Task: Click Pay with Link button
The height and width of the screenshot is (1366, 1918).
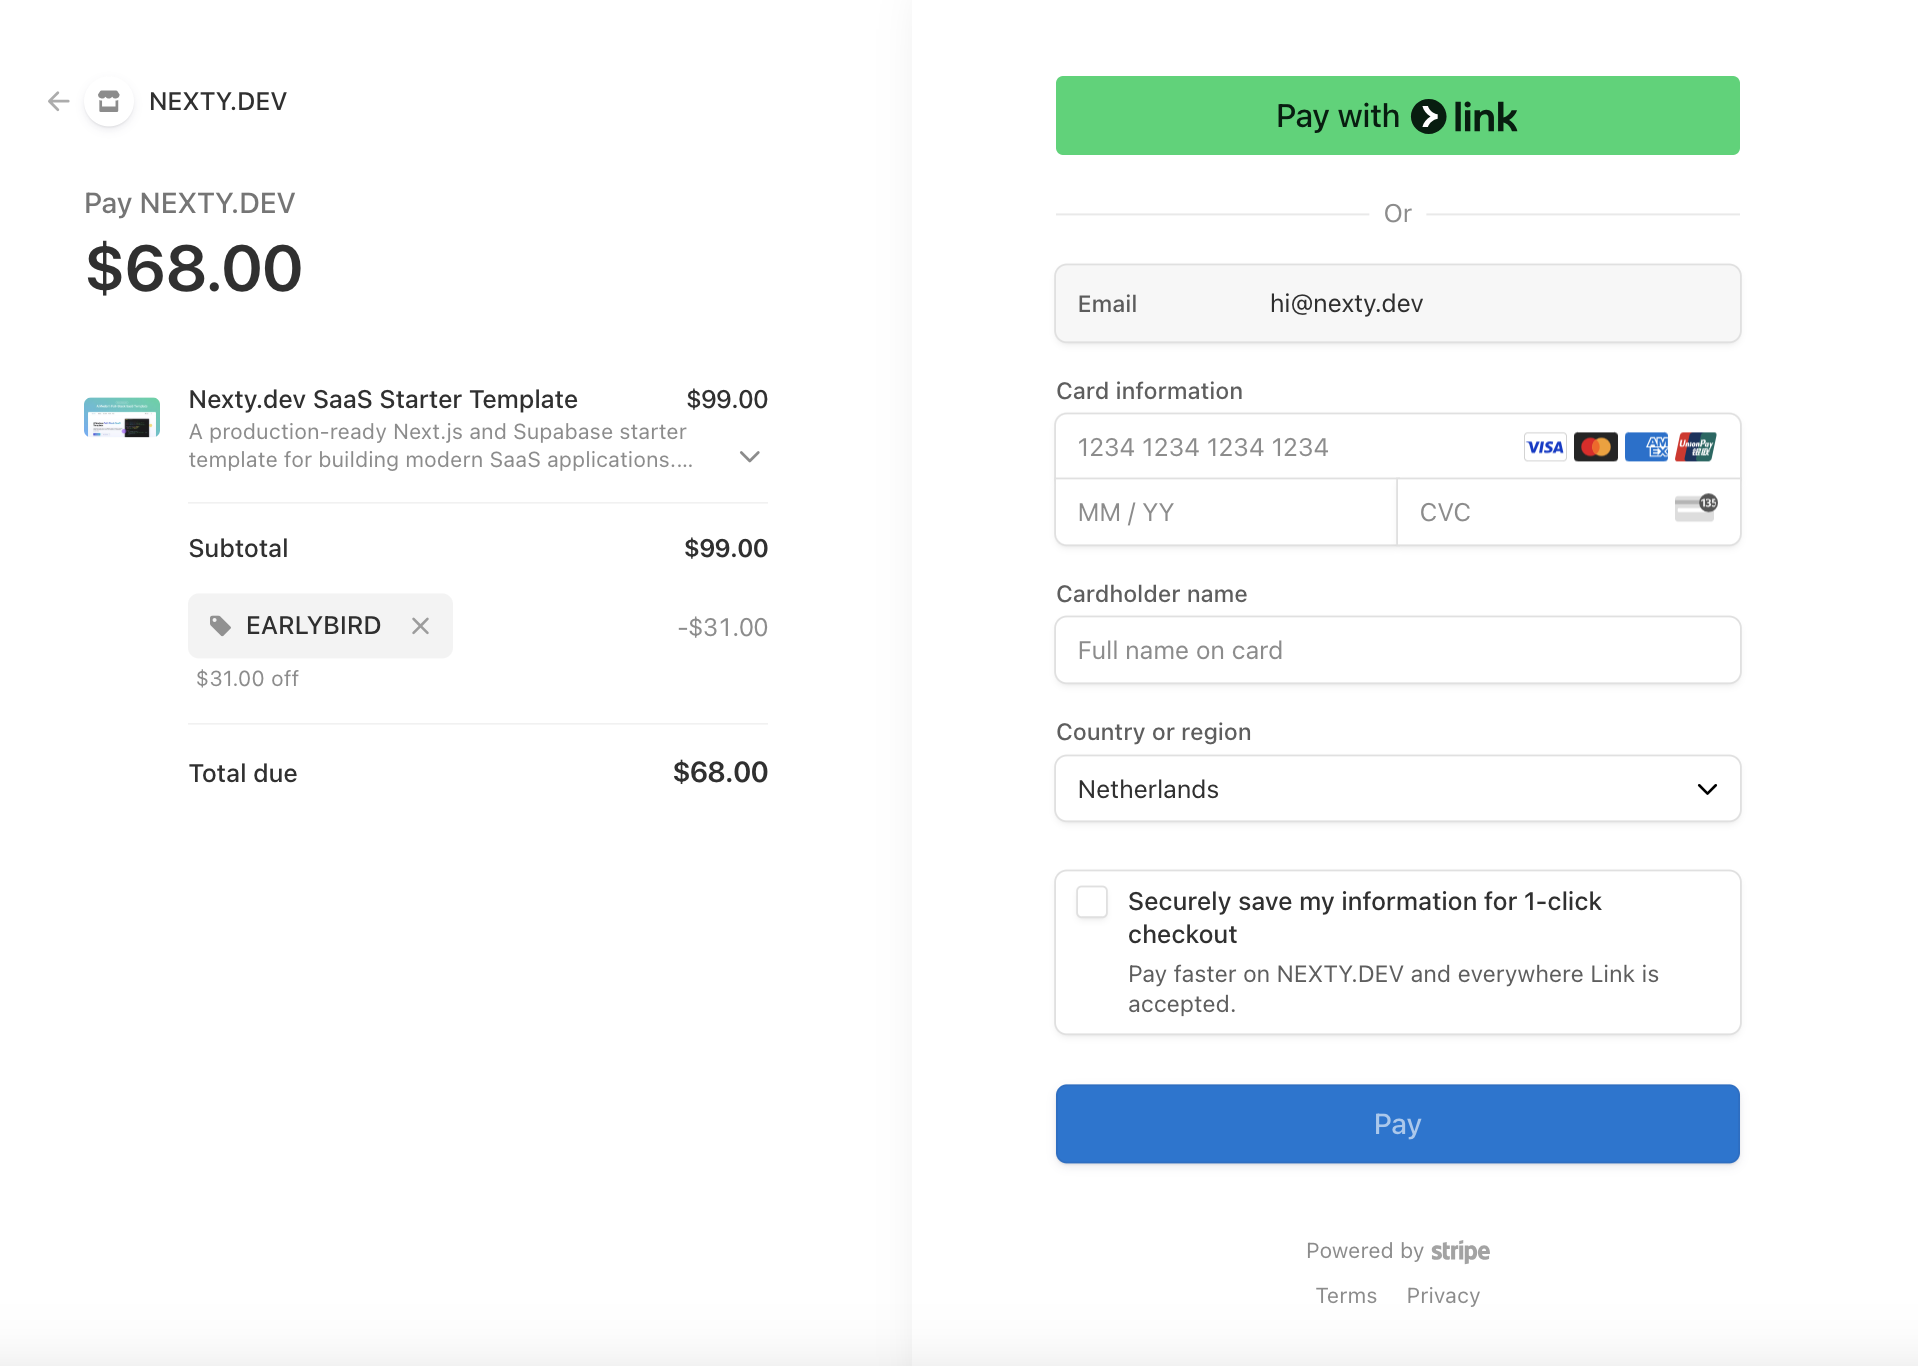Action: 1397,116
